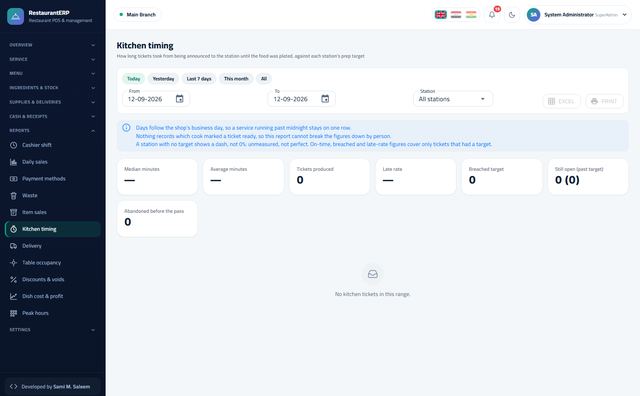Screen dimensions: 640x396
Task: Expand the Menu sidebar section
Action: pos(52,73)
